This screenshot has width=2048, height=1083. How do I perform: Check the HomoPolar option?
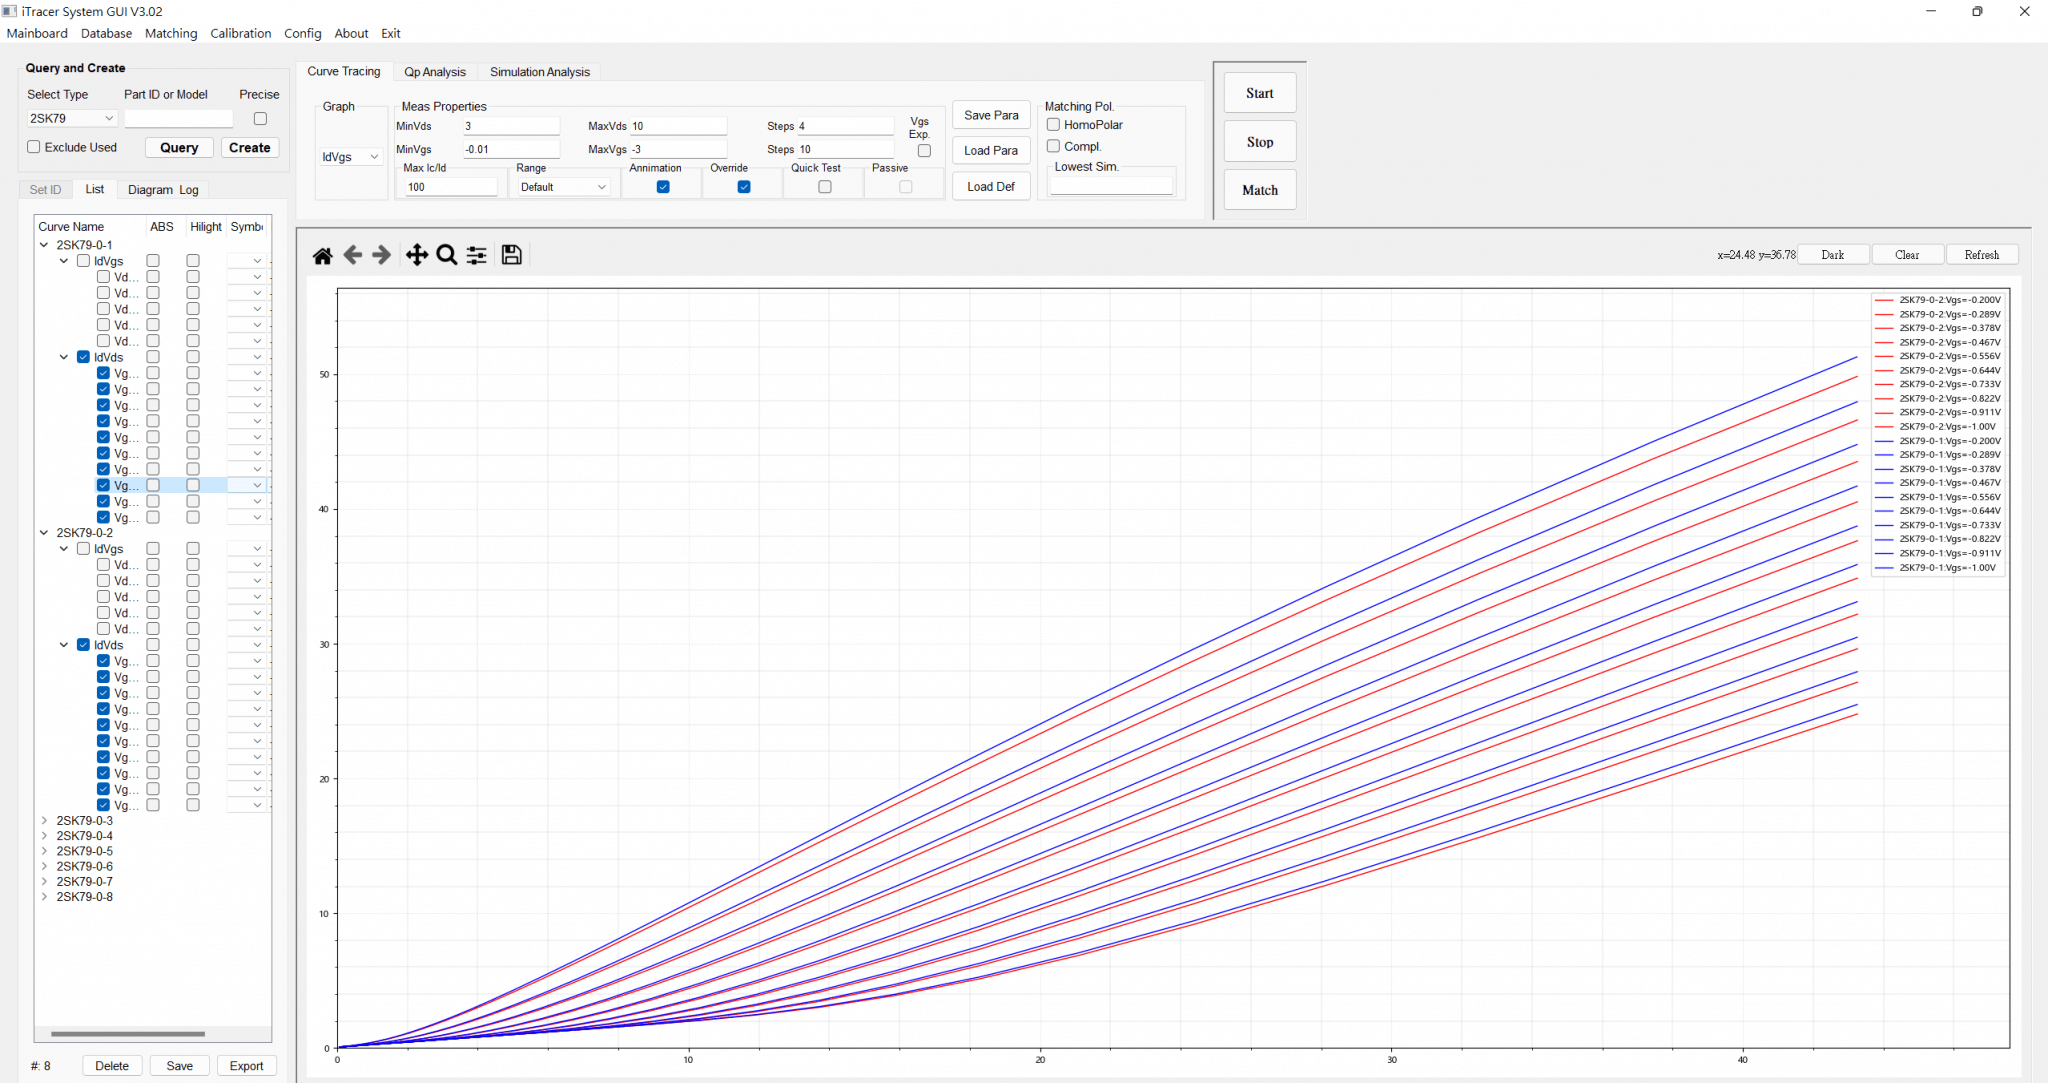pos(1053,125)
